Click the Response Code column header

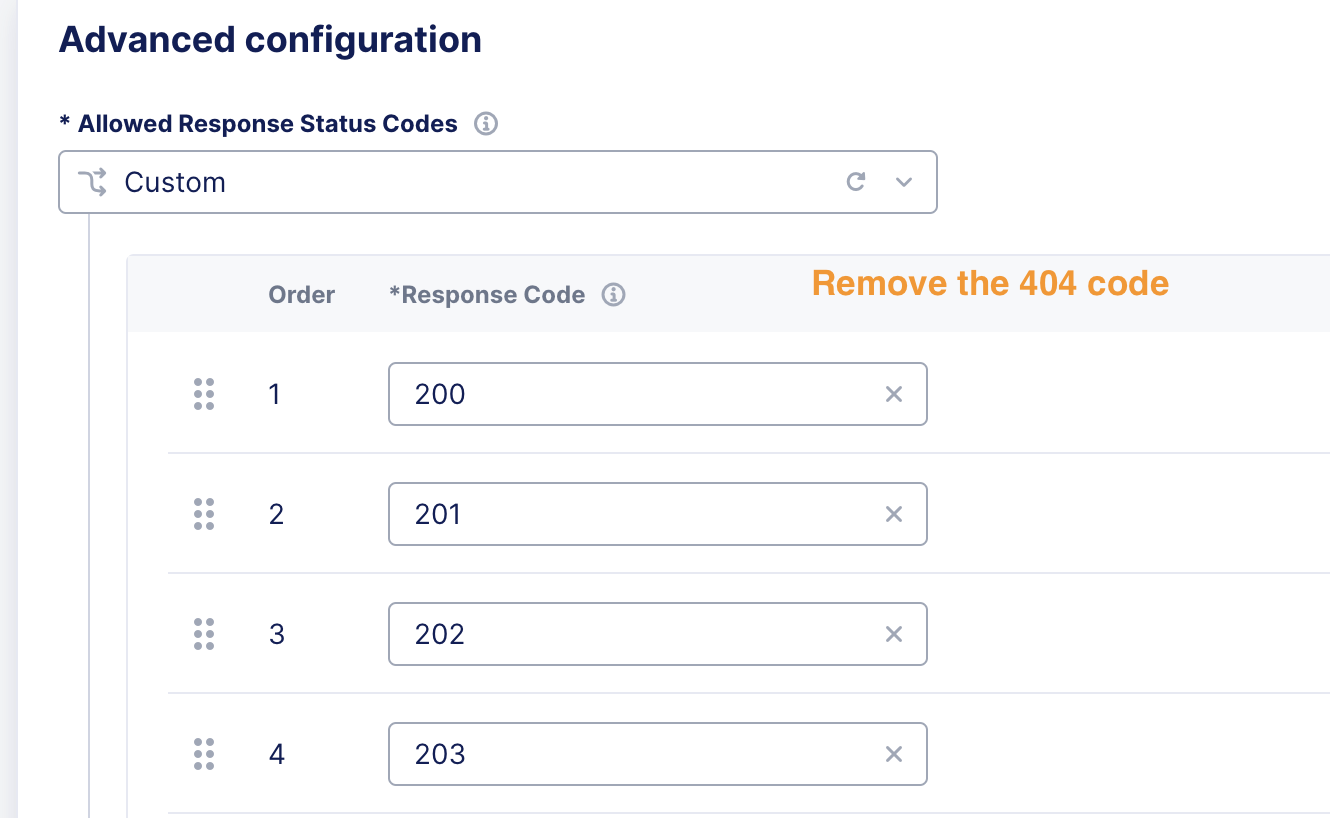(488, 294)
